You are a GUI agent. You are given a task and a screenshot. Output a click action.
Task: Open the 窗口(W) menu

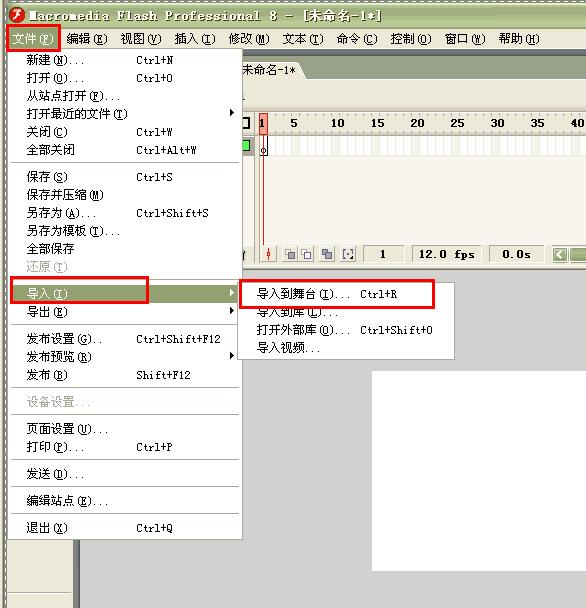(x=465, y=39)
